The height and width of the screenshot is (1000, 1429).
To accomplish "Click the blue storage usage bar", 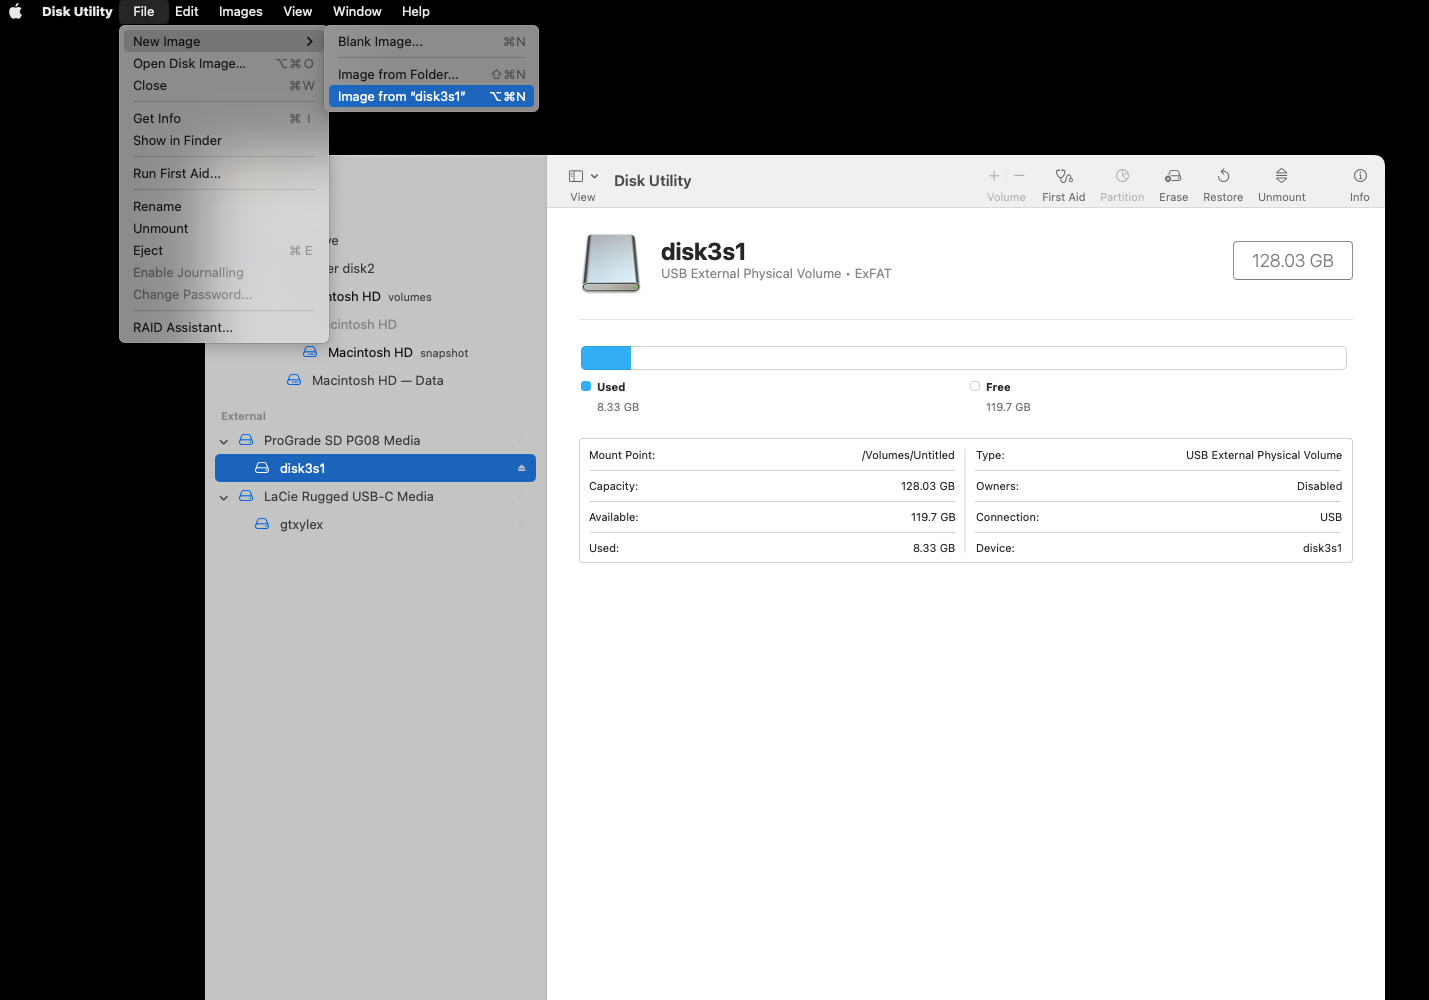I will 605,357.
